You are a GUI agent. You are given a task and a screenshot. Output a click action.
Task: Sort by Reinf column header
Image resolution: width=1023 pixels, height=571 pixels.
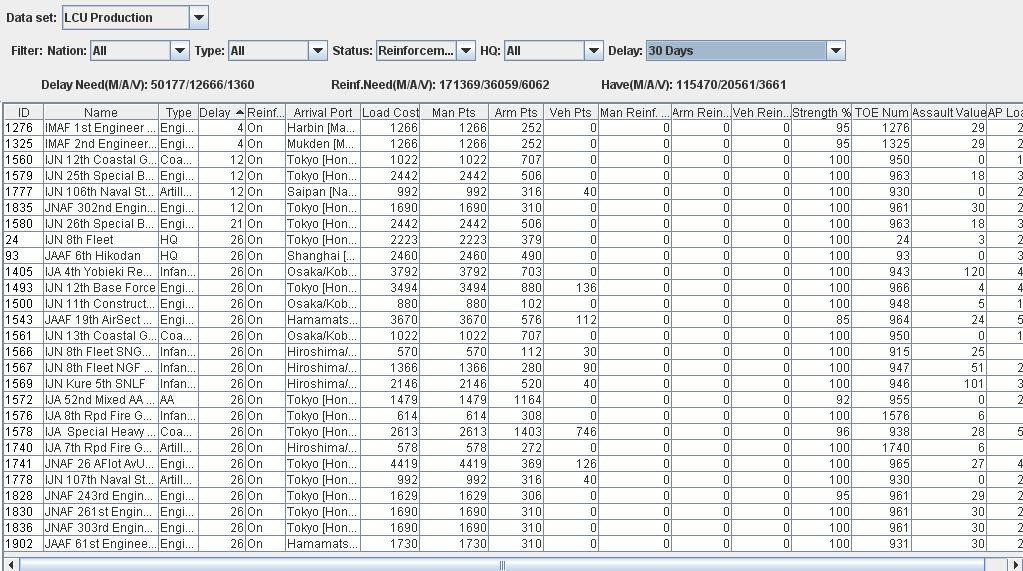click(266, 112)
